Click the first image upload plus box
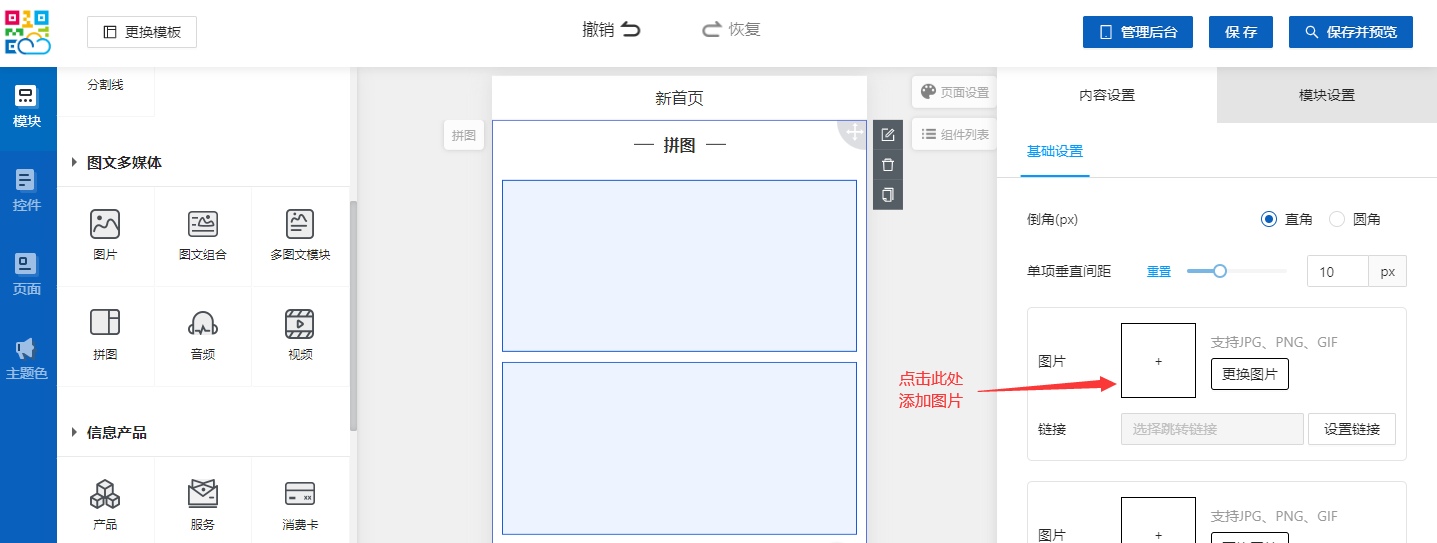The width and height of the screenshot is (1437, 543). click(x=1158, y=361)
